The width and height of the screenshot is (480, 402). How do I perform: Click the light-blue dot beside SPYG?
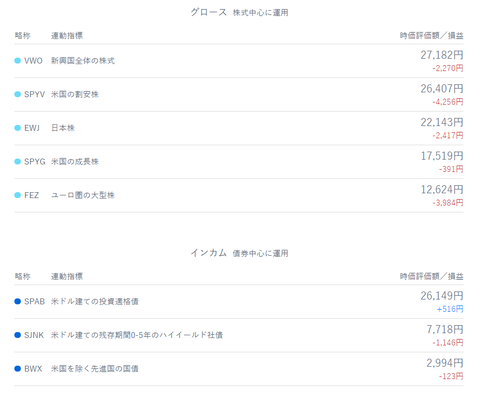[18, 162]
